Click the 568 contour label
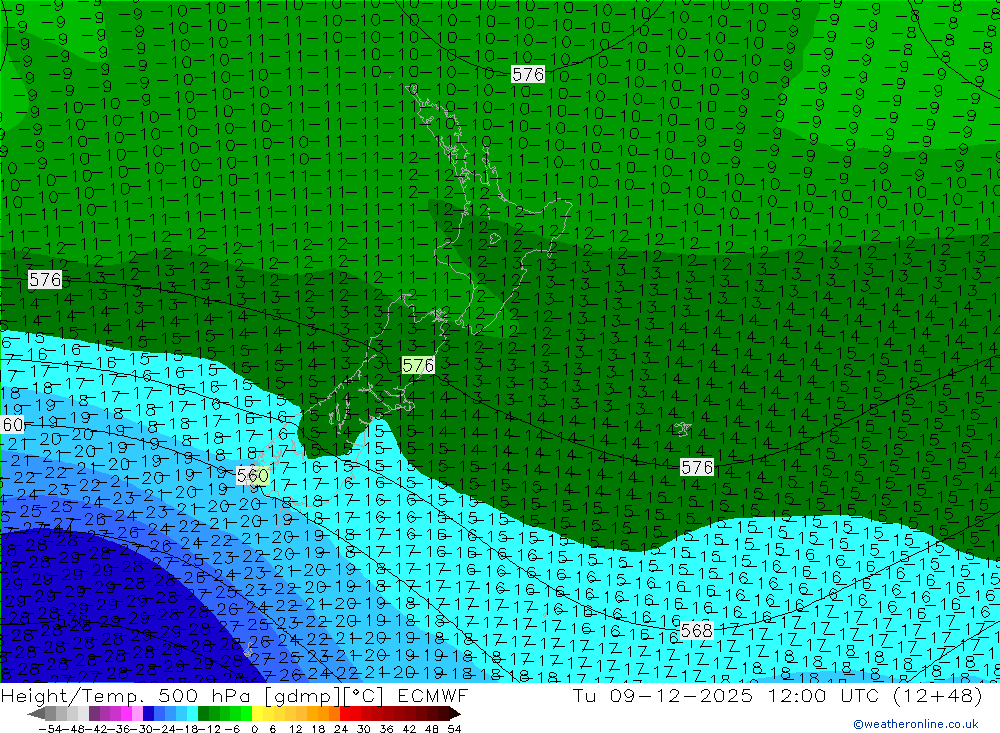 [x=696, y=631]
